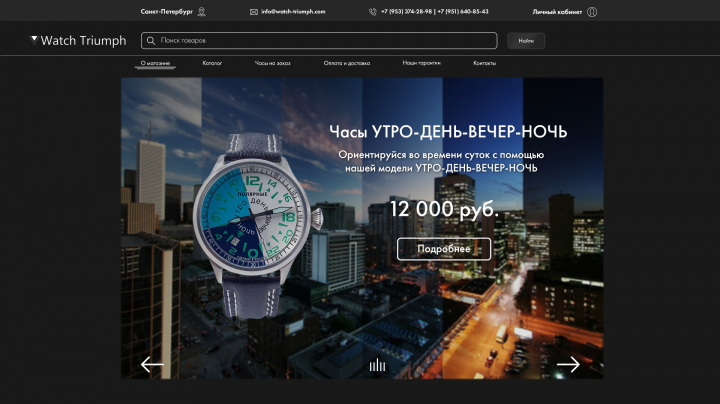Click the magnifier icon in search bar
The height and width of the screenshot is (404, 720).
pyautogui.click(x=151, y=40)
